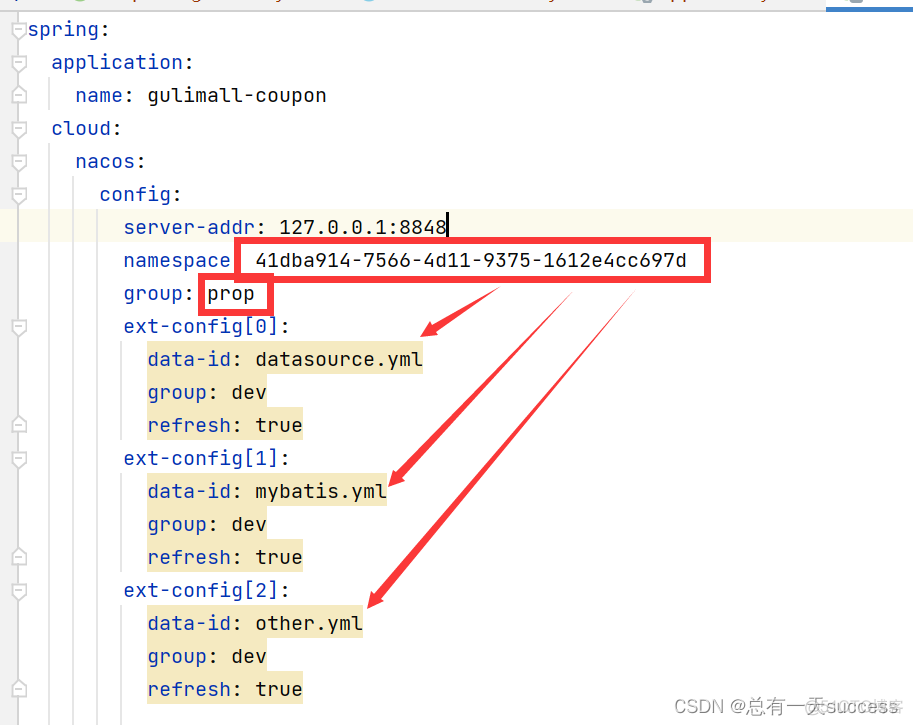The image size is (913, 725).
Task: Collapse the cloud: block fold marker
Action: click(19, 128)
